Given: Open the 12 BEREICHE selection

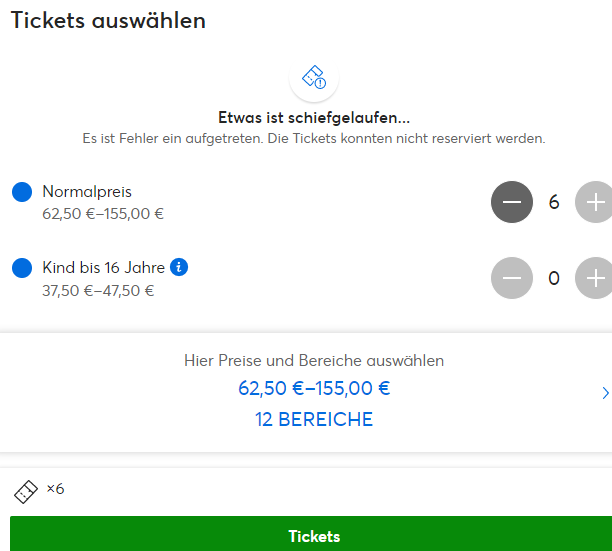Looking at the screenshot, I should (x=314, y=420).
